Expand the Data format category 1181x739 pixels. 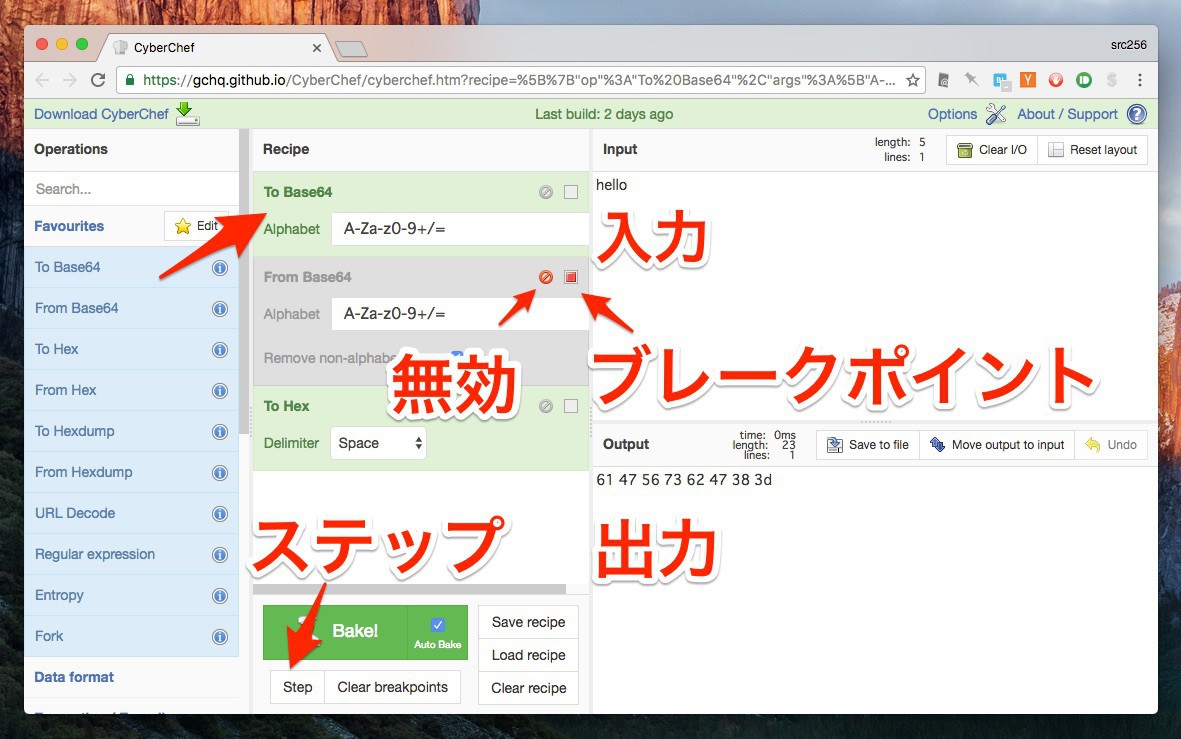tap(74, 677)
